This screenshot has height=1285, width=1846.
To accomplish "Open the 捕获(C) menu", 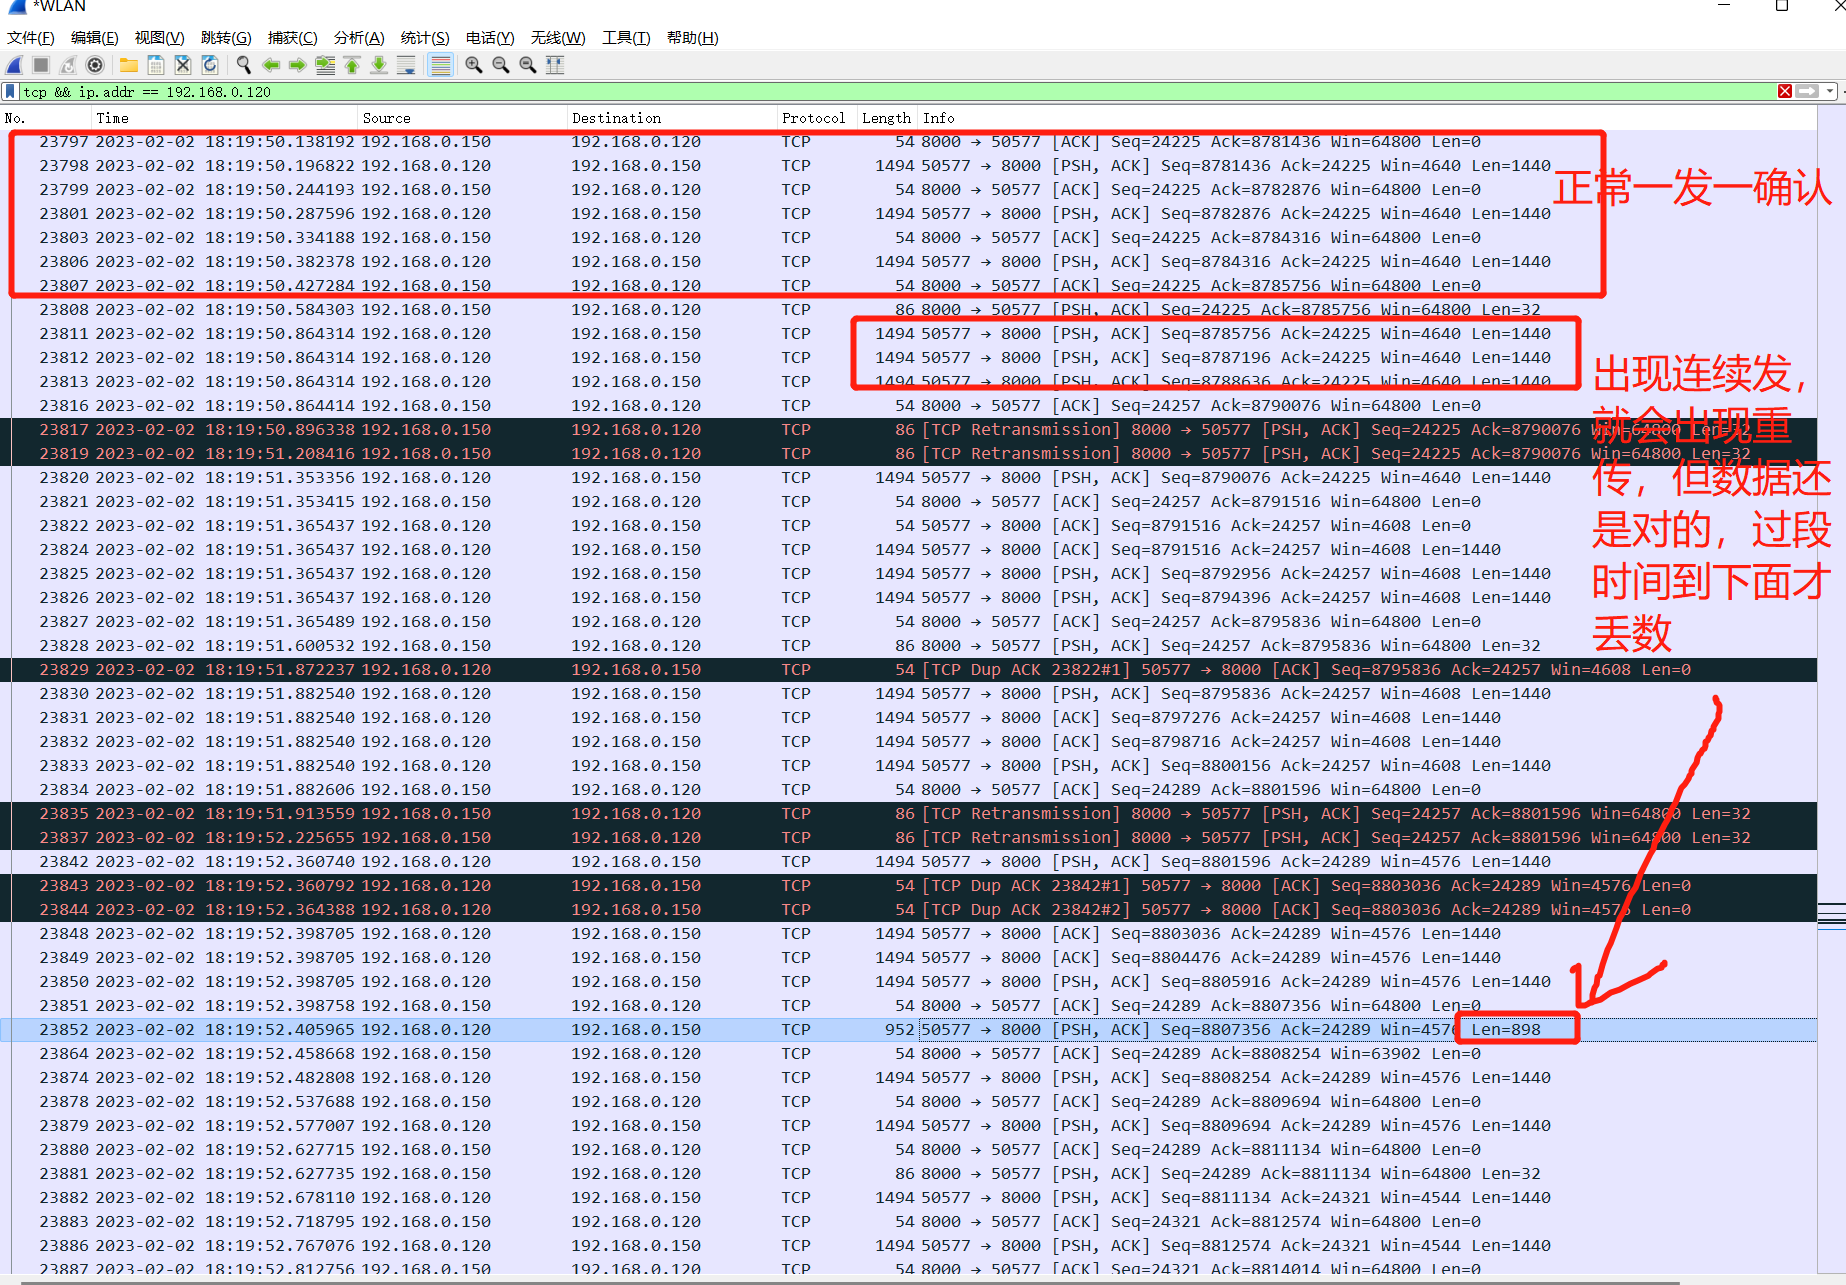I will click(292, 38).
